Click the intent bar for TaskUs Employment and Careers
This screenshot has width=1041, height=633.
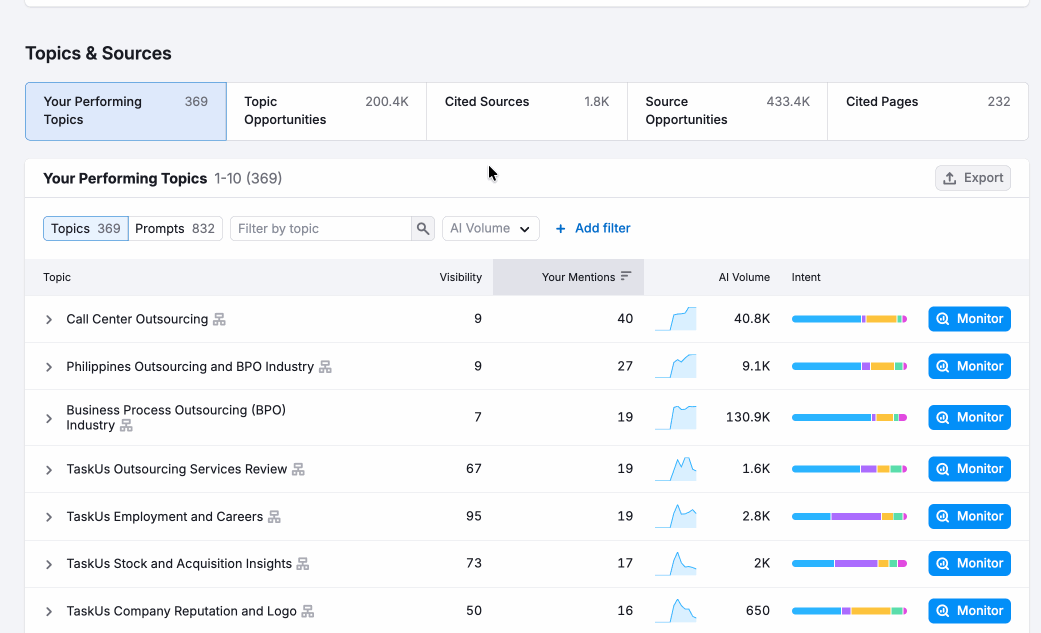coord(849,516)
